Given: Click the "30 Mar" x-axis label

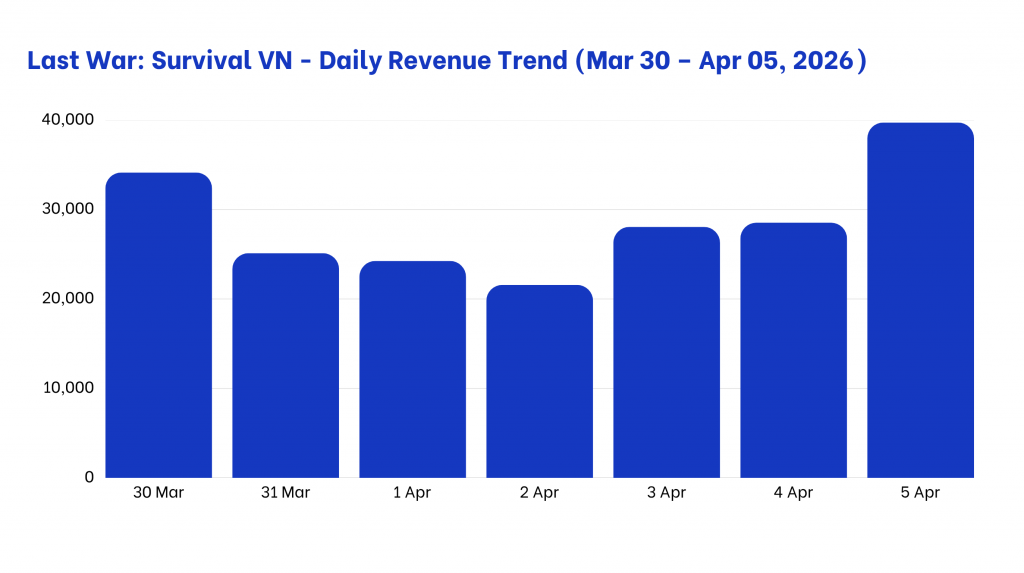Looking at the screenshot, I should click(158, 493).
